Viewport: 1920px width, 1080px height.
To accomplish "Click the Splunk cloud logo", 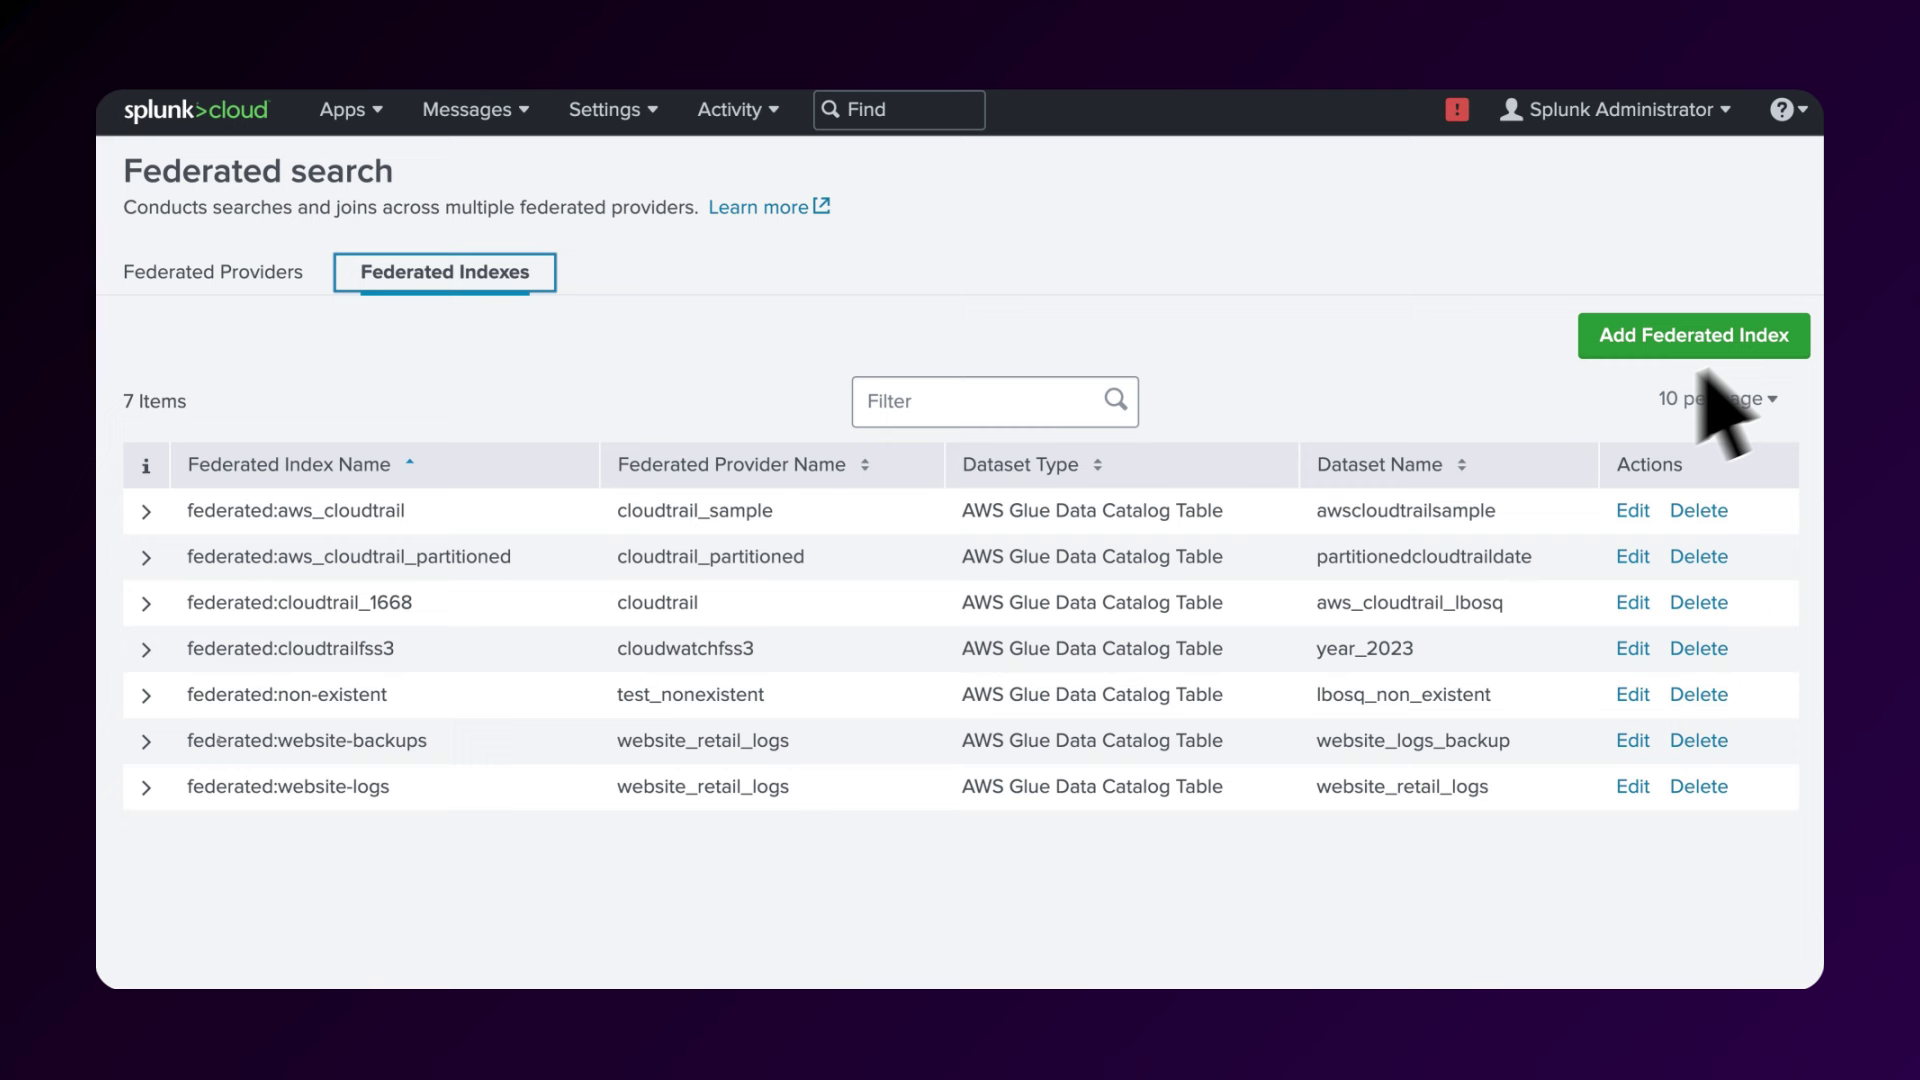I will (x=196, y=110).
